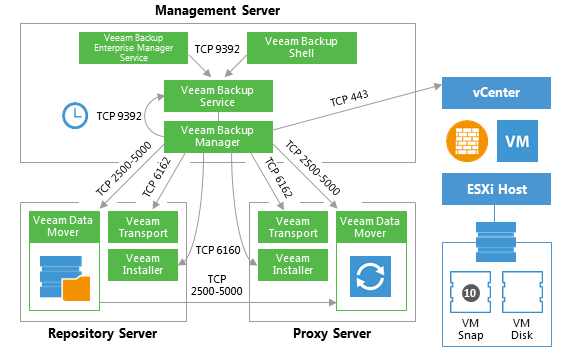This screenshot has height=362, width=571.
Task: Click Veeam Backup Enterprise Manager Service block
Action: tap(133, 48)
